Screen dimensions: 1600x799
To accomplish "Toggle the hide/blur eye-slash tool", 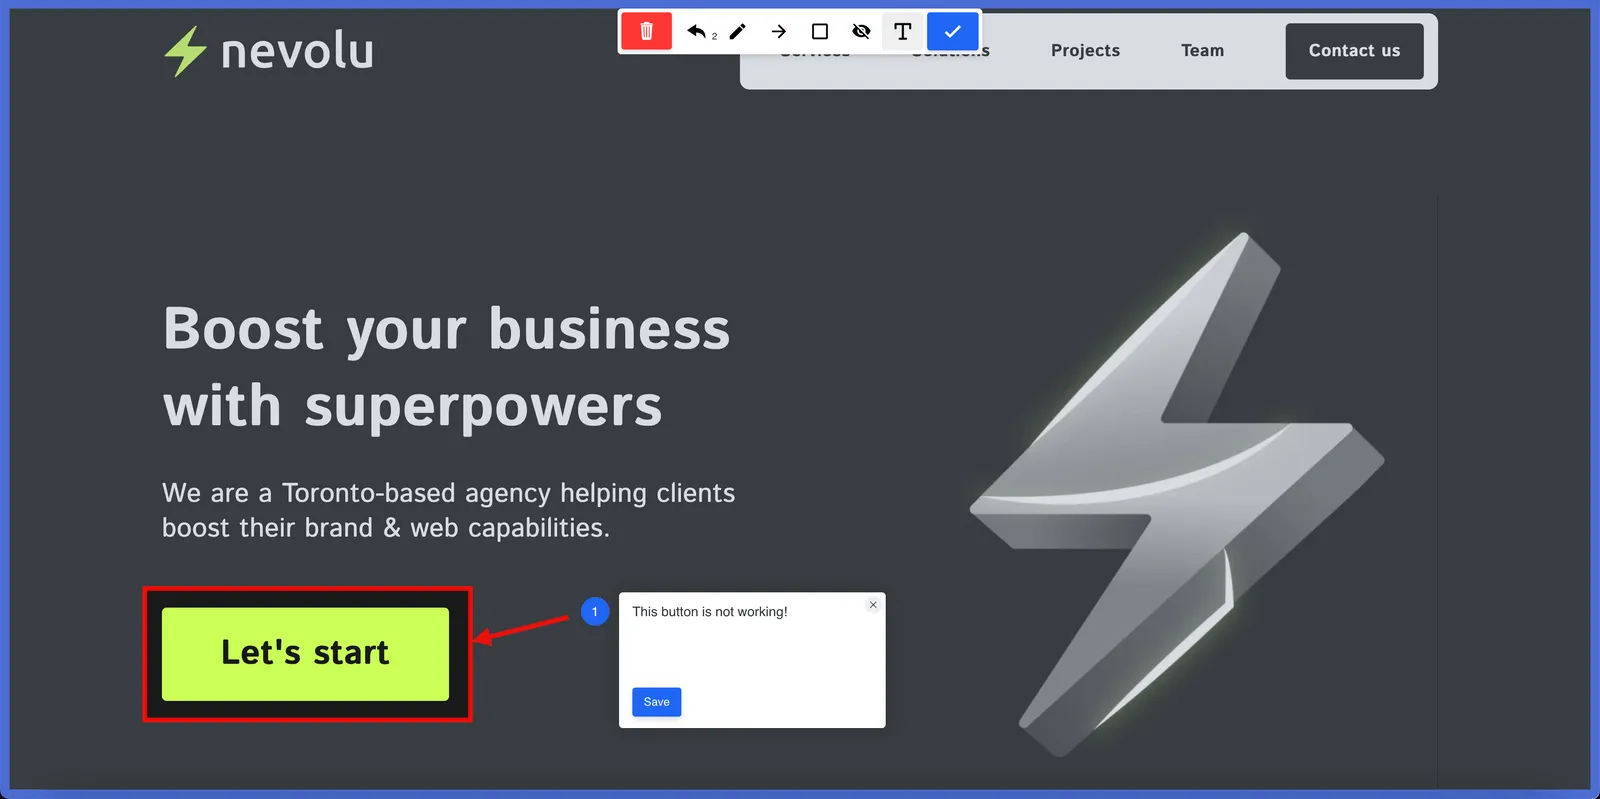I will (x=861, y=32).
